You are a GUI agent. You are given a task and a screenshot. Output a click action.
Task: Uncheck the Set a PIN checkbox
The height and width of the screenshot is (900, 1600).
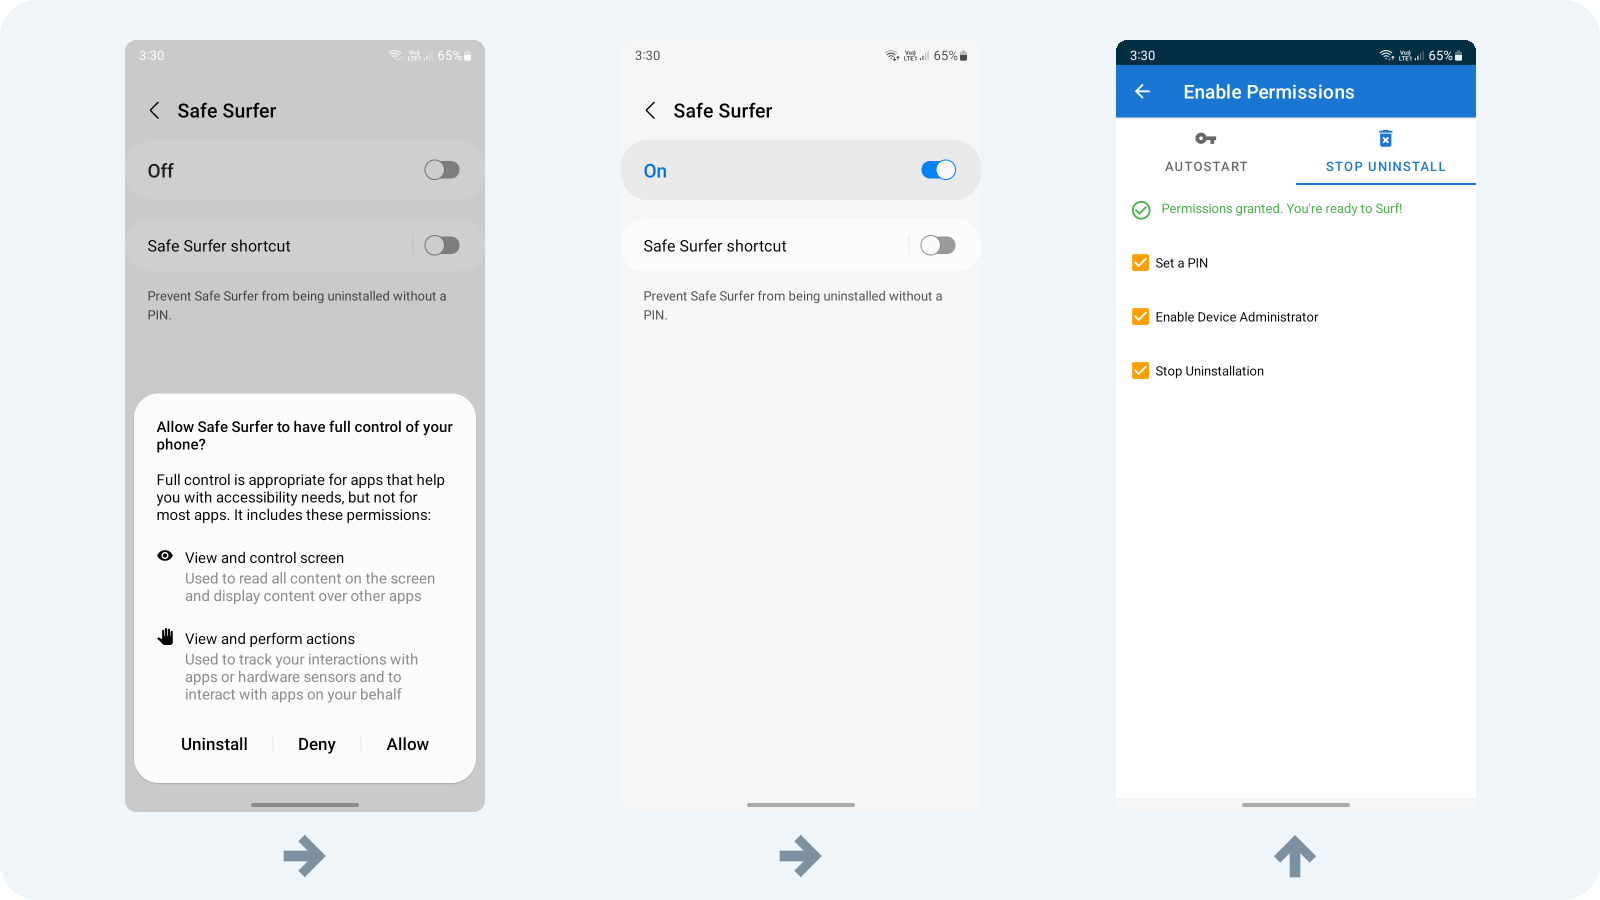1140,263
